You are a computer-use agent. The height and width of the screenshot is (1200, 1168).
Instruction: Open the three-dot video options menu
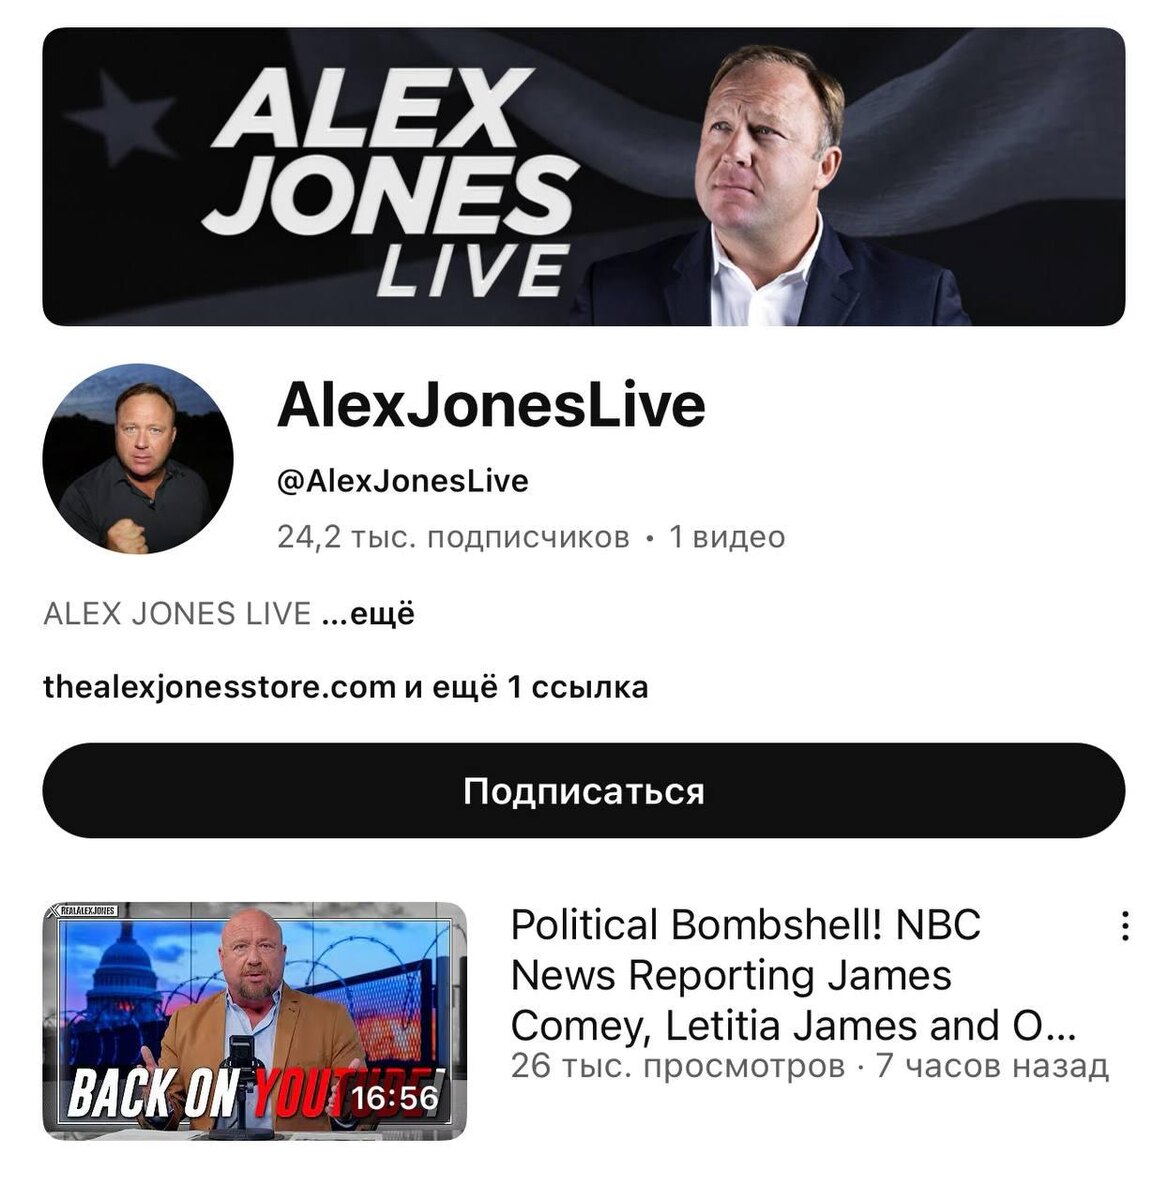1125,927
